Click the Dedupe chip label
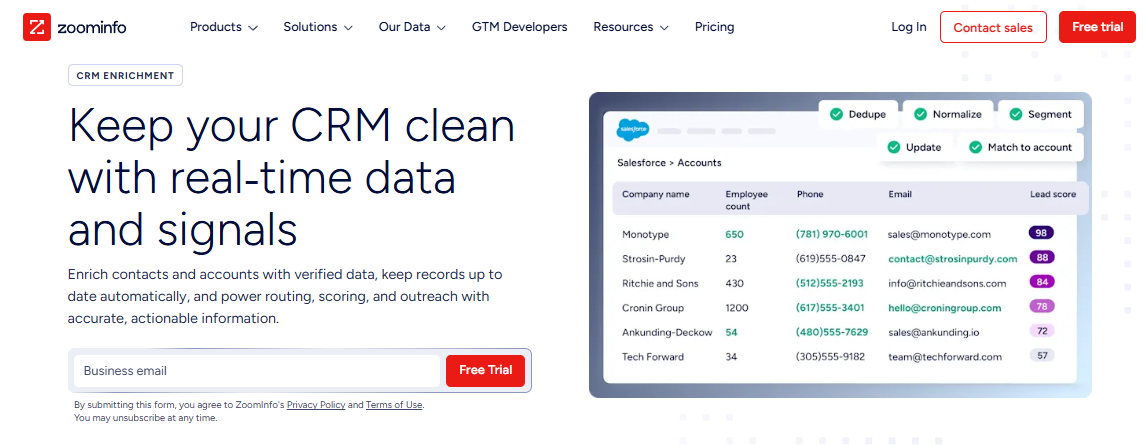The image size is (1144, 445). [867, 115]
